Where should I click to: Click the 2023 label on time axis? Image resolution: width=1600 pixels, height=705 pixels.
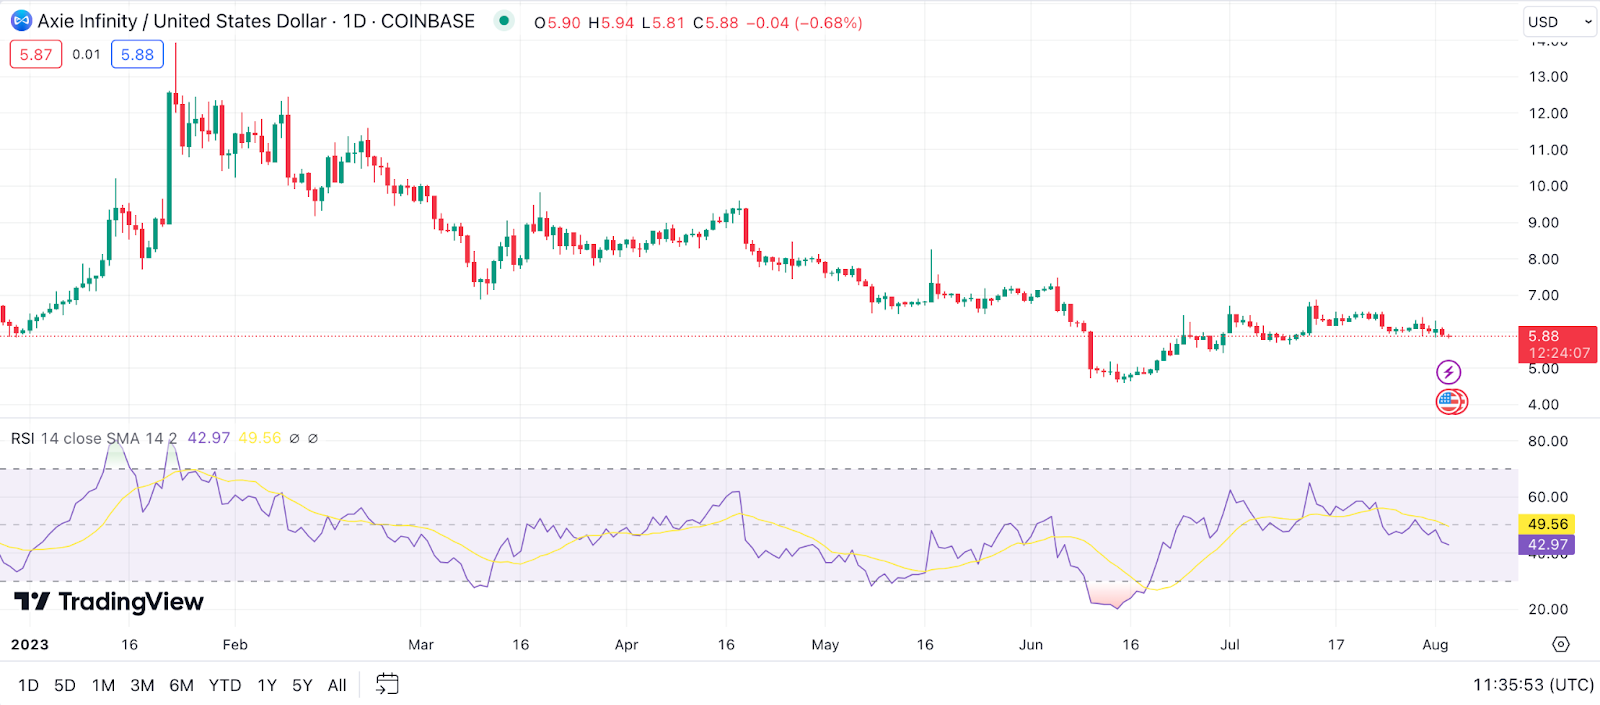pos(30,645)
